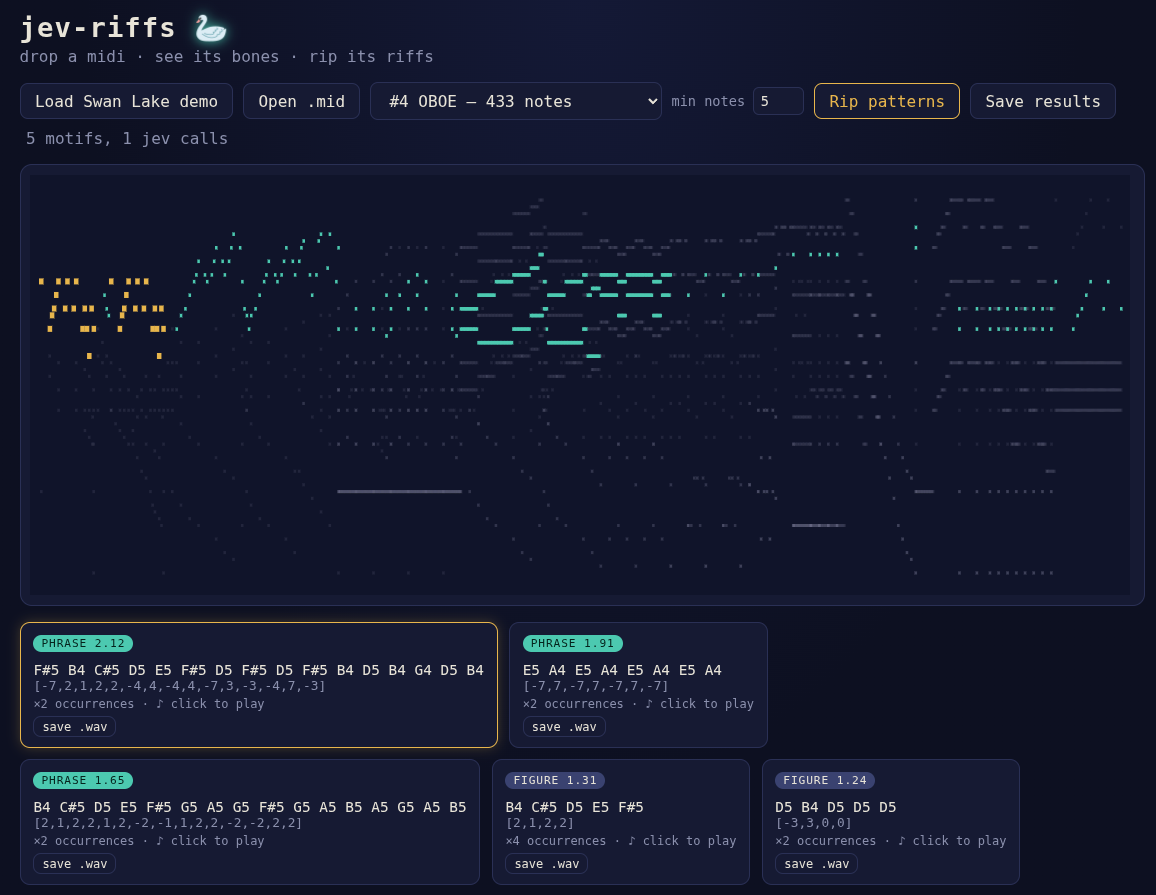The image size is (1156, 895).
Task: Select the PHRASE 1.65 badge
Action: coord(83,780)
